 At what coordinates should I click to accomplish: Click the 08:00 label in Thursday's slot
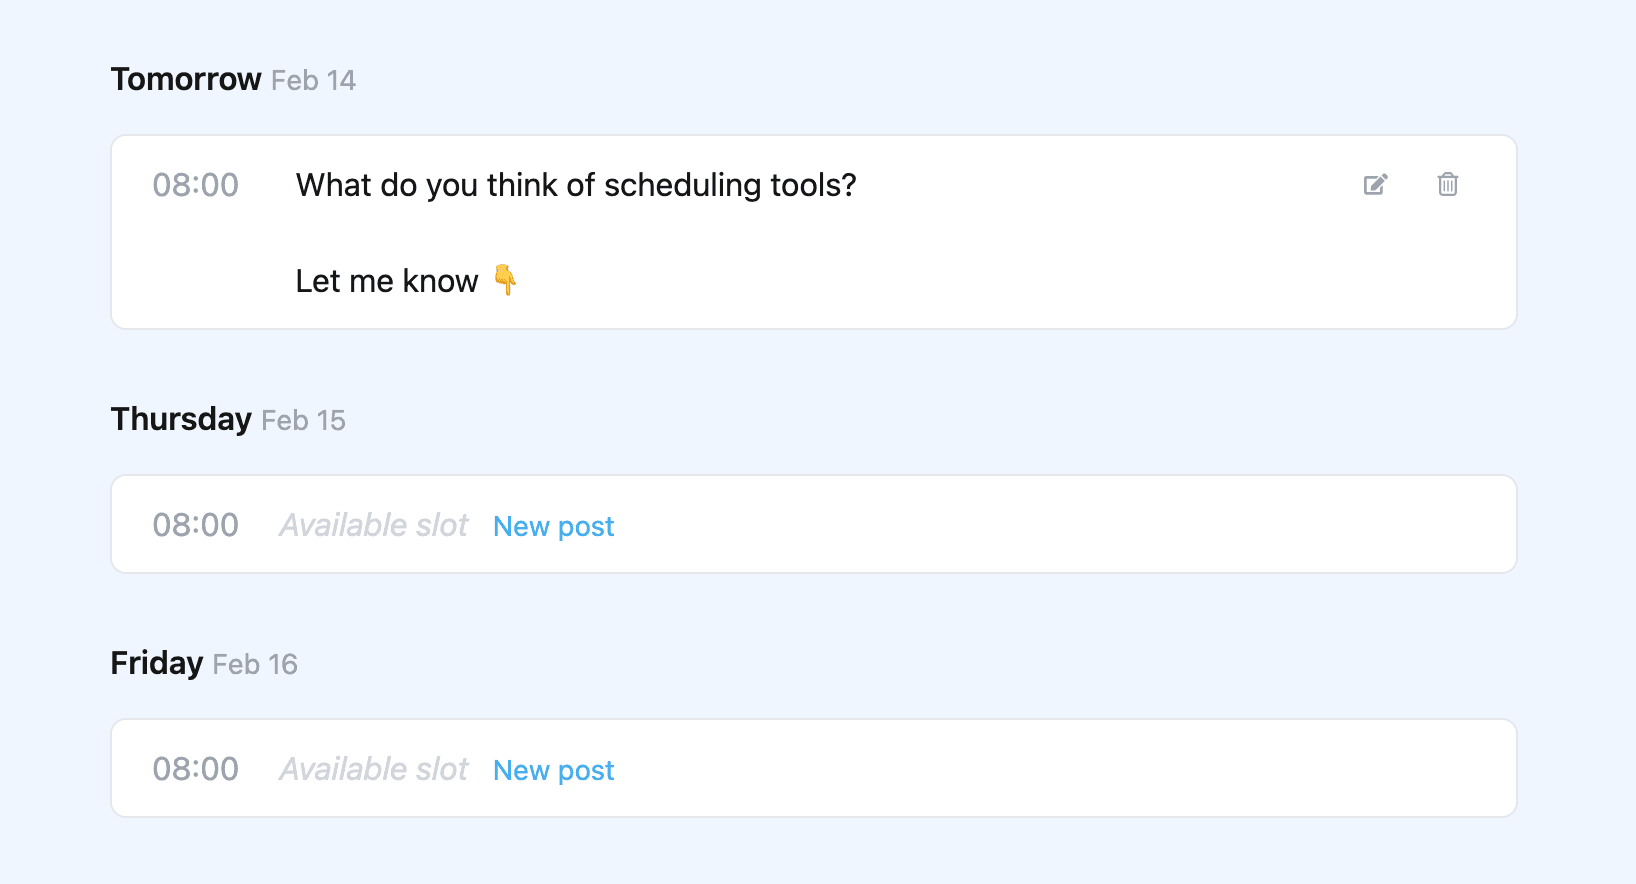196,524
